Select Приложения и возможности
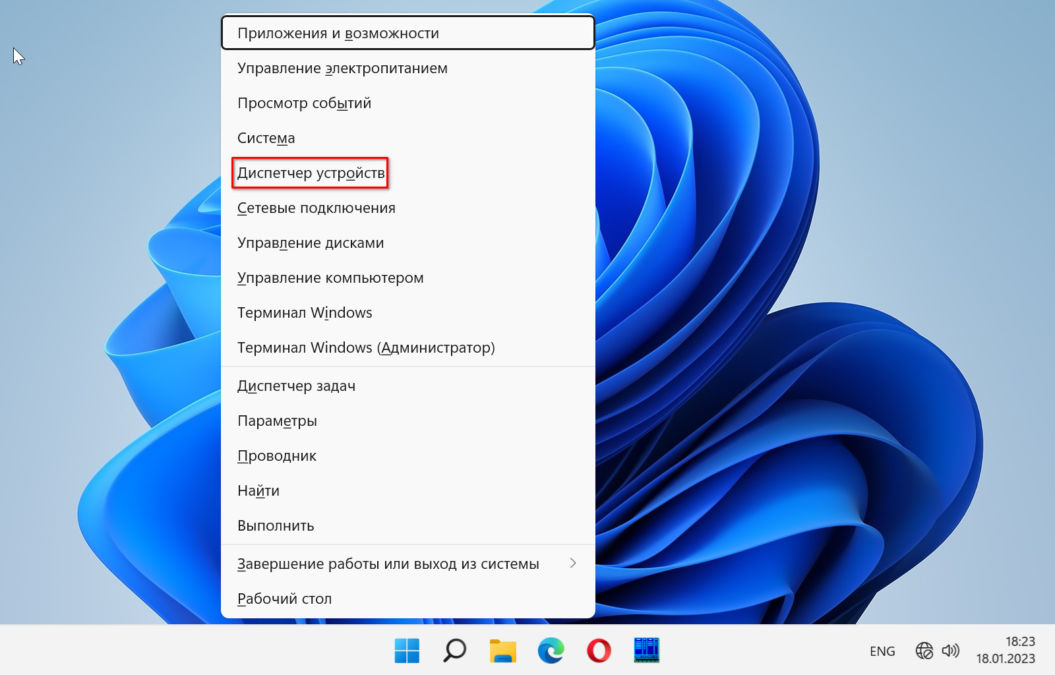The width and height of the screenshot is (1055, 675). pyautogui.click(x=408, y=33)
